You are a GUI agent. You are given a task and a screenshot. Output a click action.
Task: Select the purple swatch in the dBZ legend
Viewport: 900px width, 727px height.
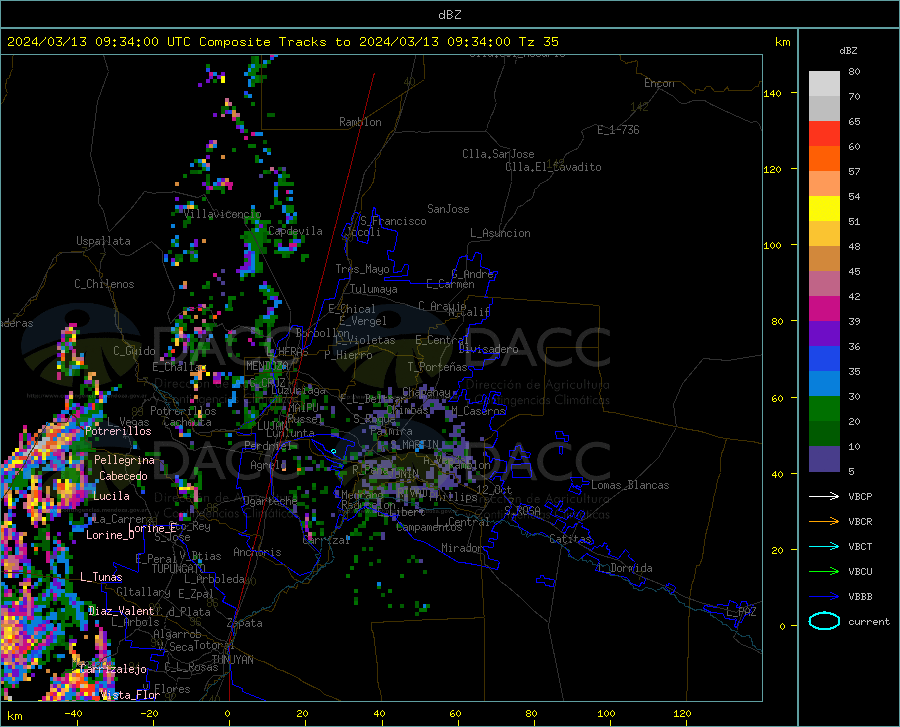(824, 334)
